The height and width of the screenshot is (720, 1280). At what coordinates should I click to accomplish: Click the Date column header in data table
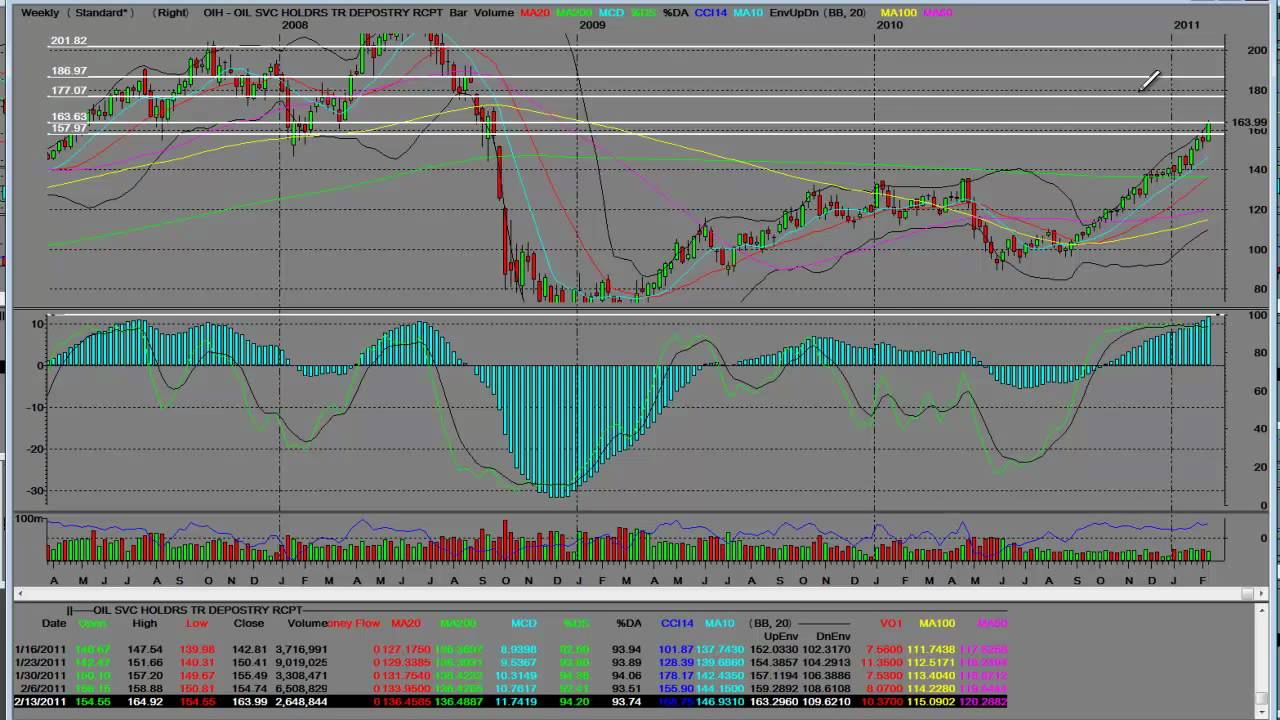point(54,623)
